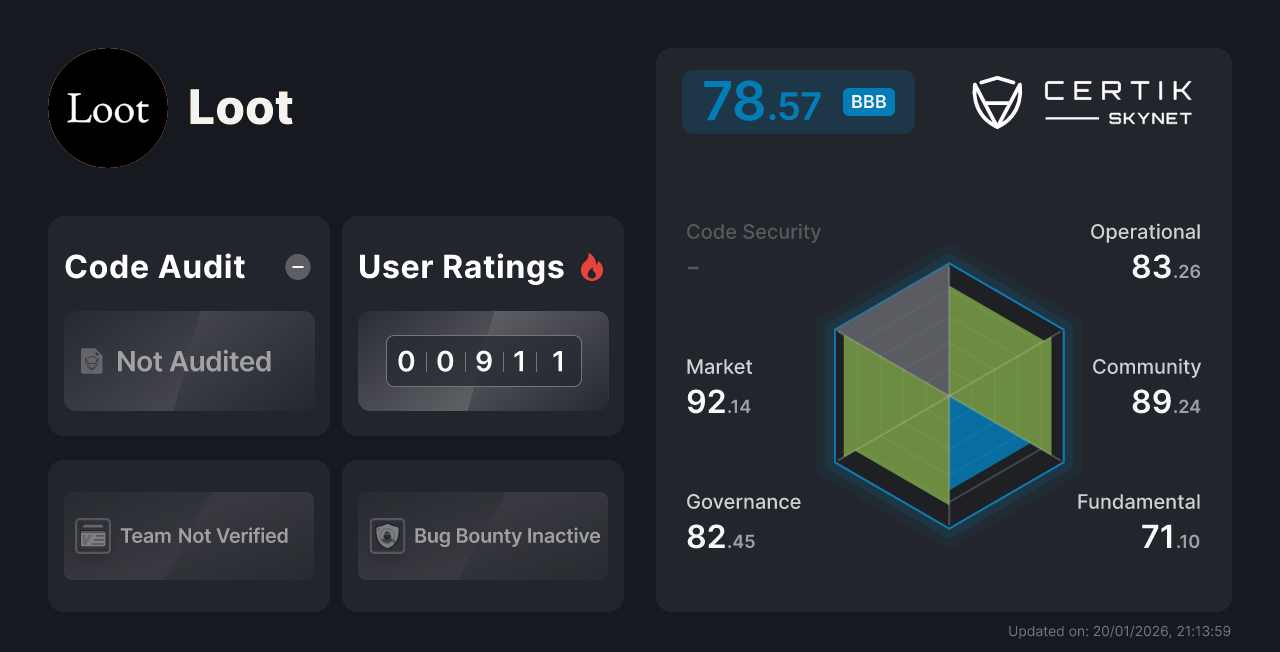Click the Bug Bounty Inactive status pill

click(482, 536)
